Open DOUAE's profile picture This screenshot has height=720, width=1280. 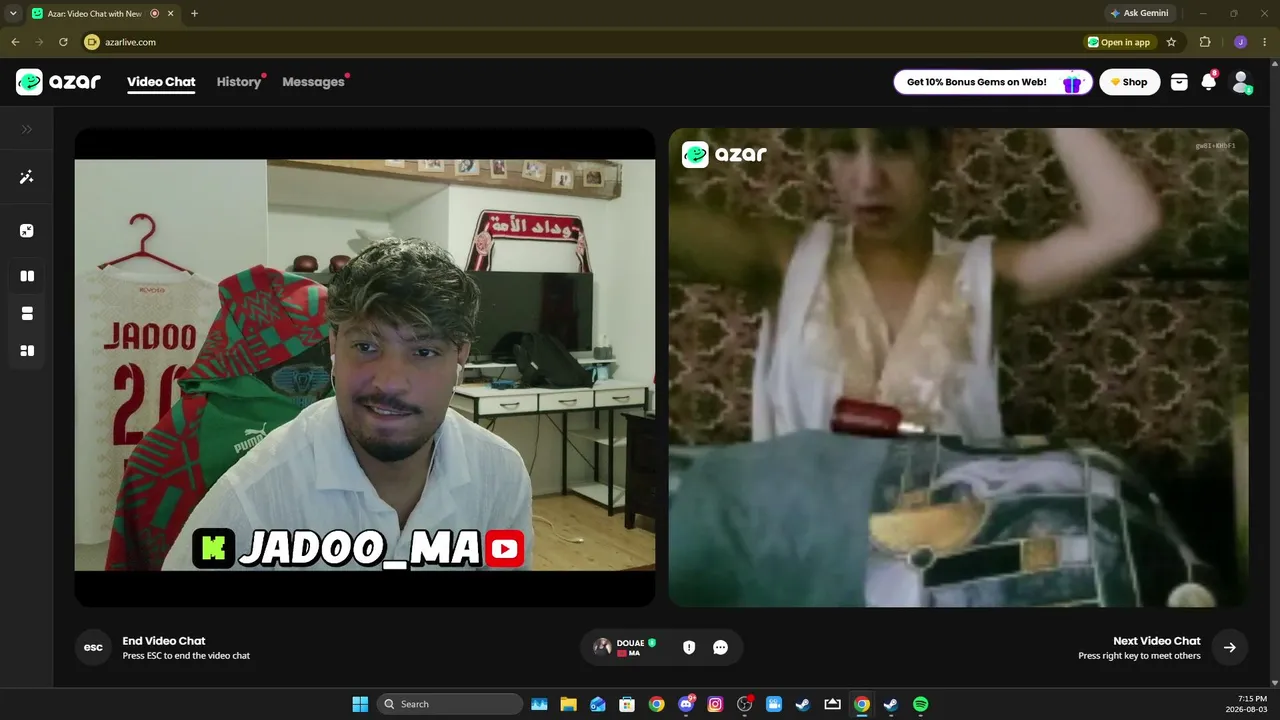602,647
